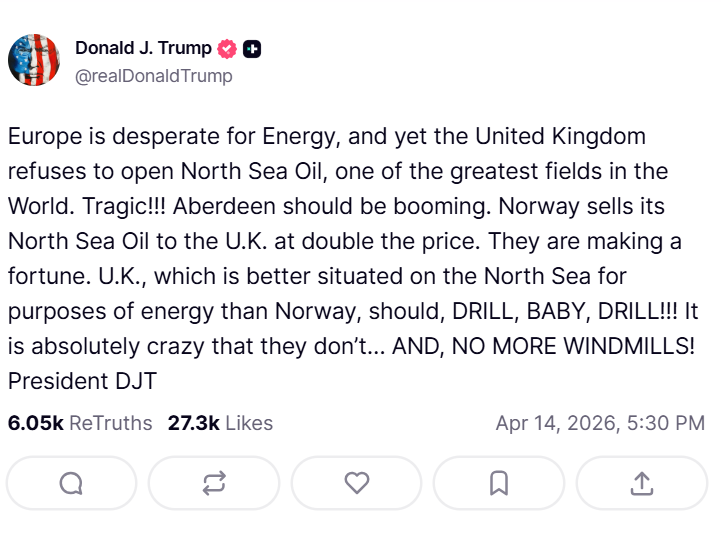View the 27.3k Likes list
The width and height of the screenshot is (721, 542).
tap(220, 423)
